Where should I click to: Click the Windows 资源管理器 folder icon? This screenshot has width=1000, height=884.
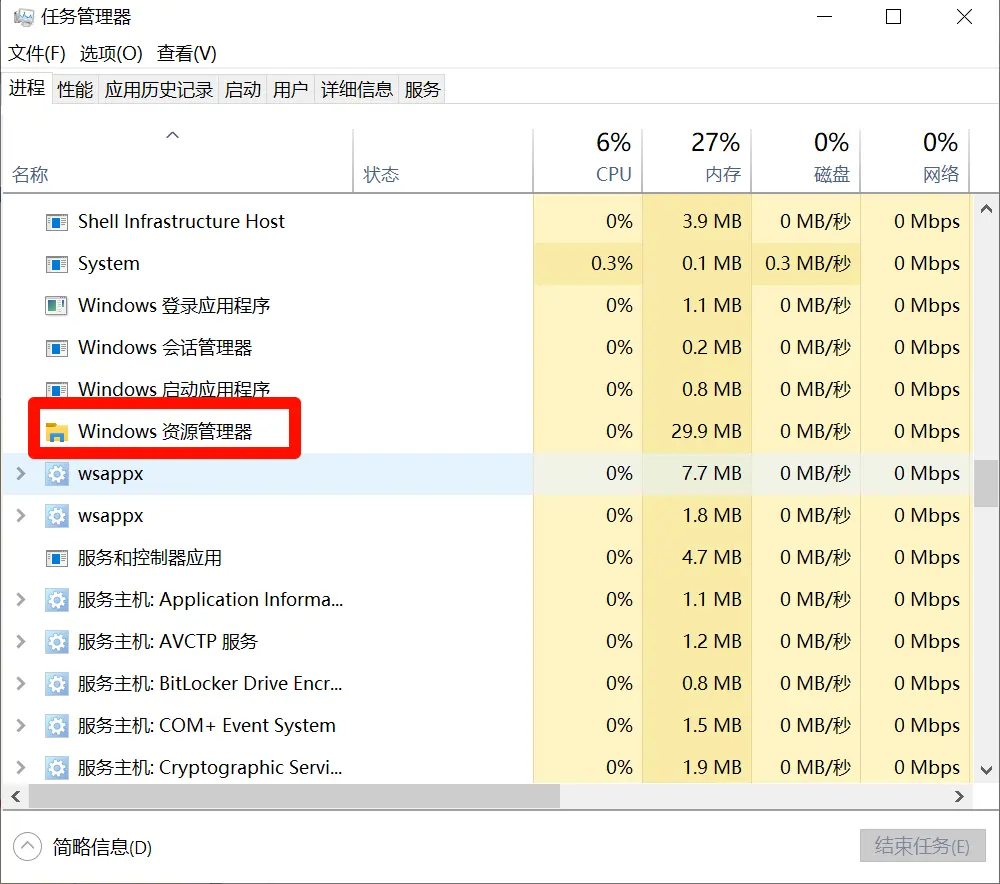(57, 432)
